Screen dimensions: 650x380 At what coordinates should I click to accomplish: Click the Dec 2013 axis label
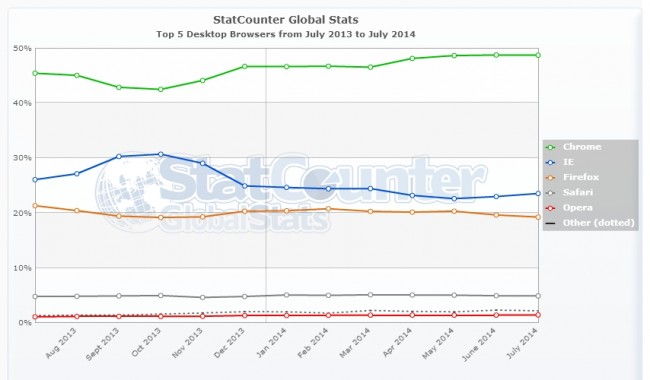tap(229, 343)
